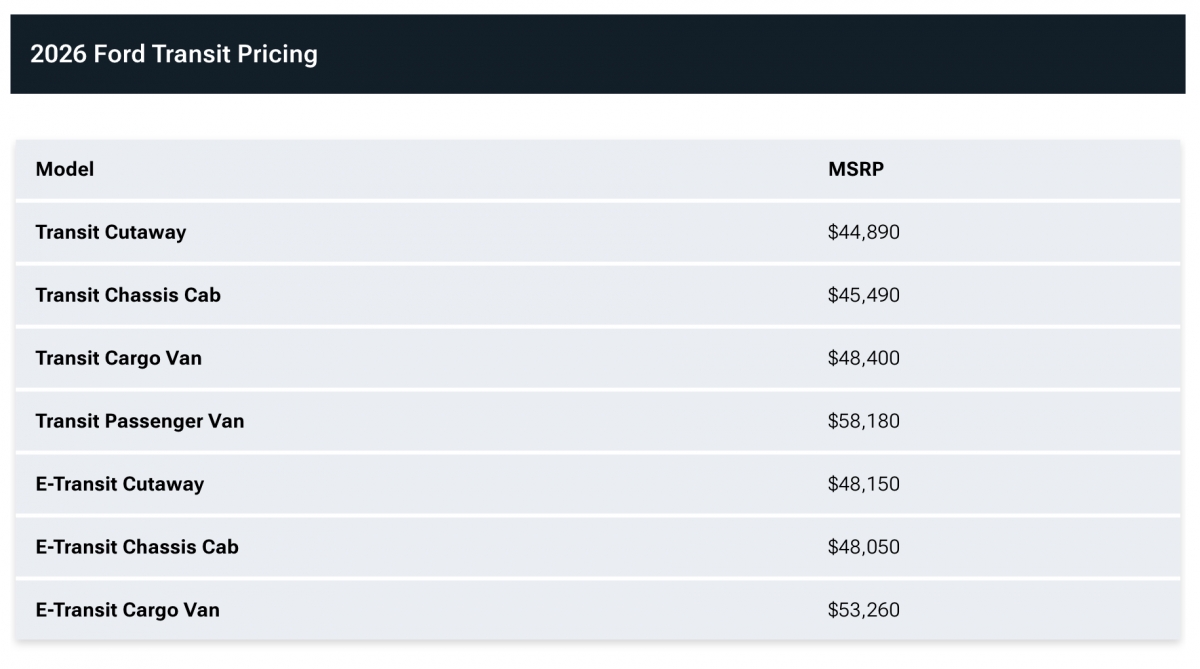Select the $48,400 price

864,358
